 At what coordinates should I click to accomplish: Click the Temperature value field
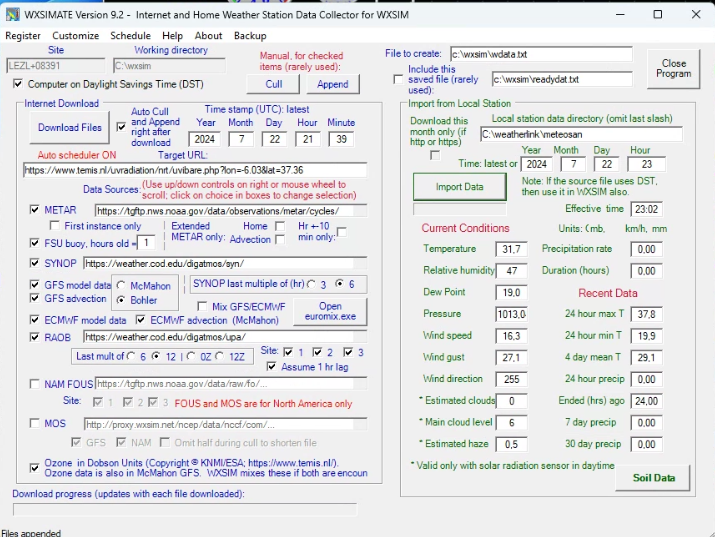click(511, 249)
